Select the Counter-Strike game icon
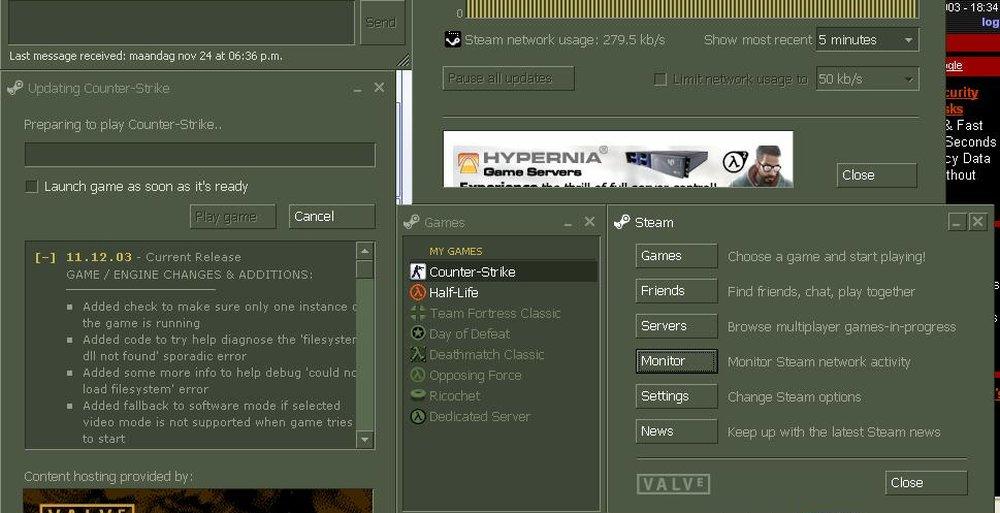Screen dimensions: 1000x513 [418, 271]
